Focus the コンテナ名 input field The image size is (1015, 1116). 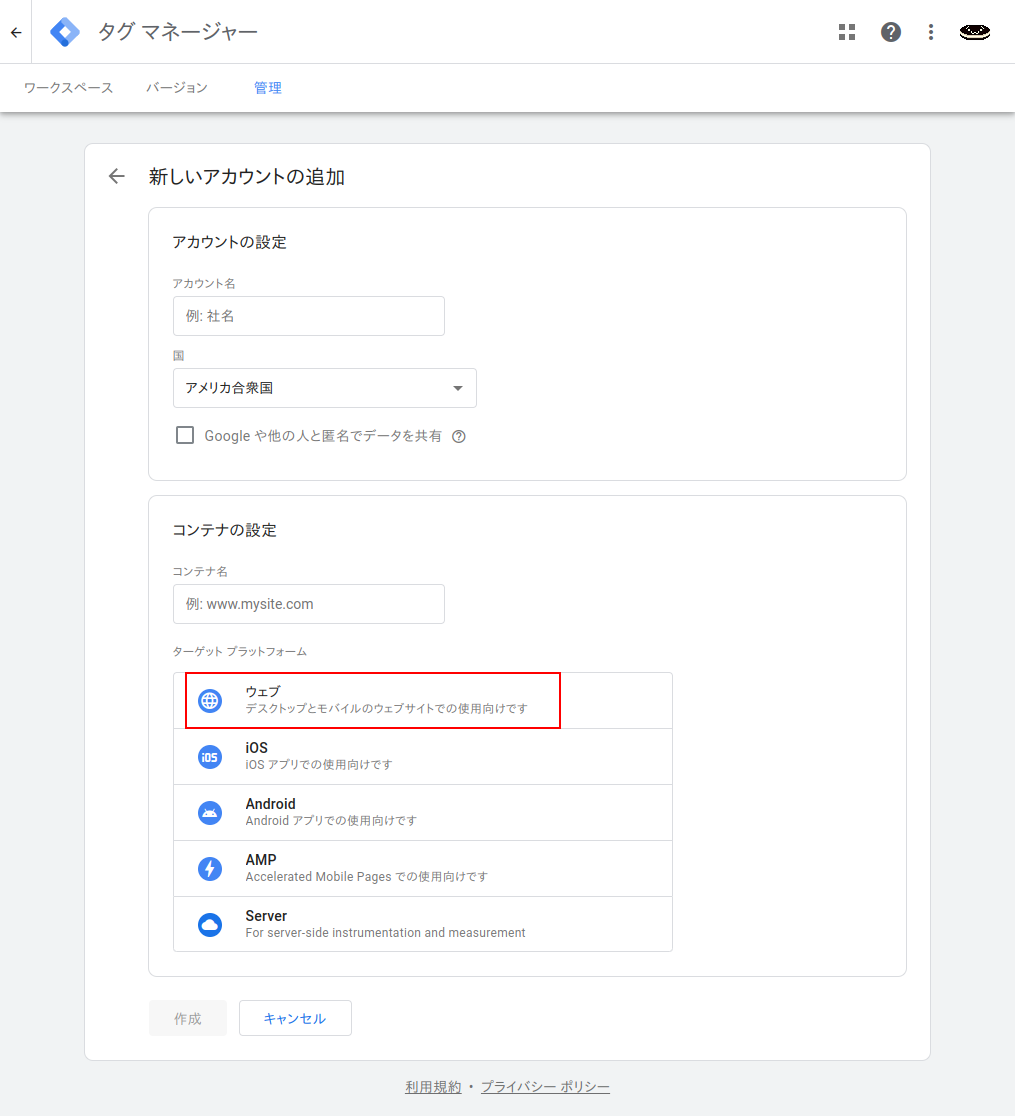[309, 604]
